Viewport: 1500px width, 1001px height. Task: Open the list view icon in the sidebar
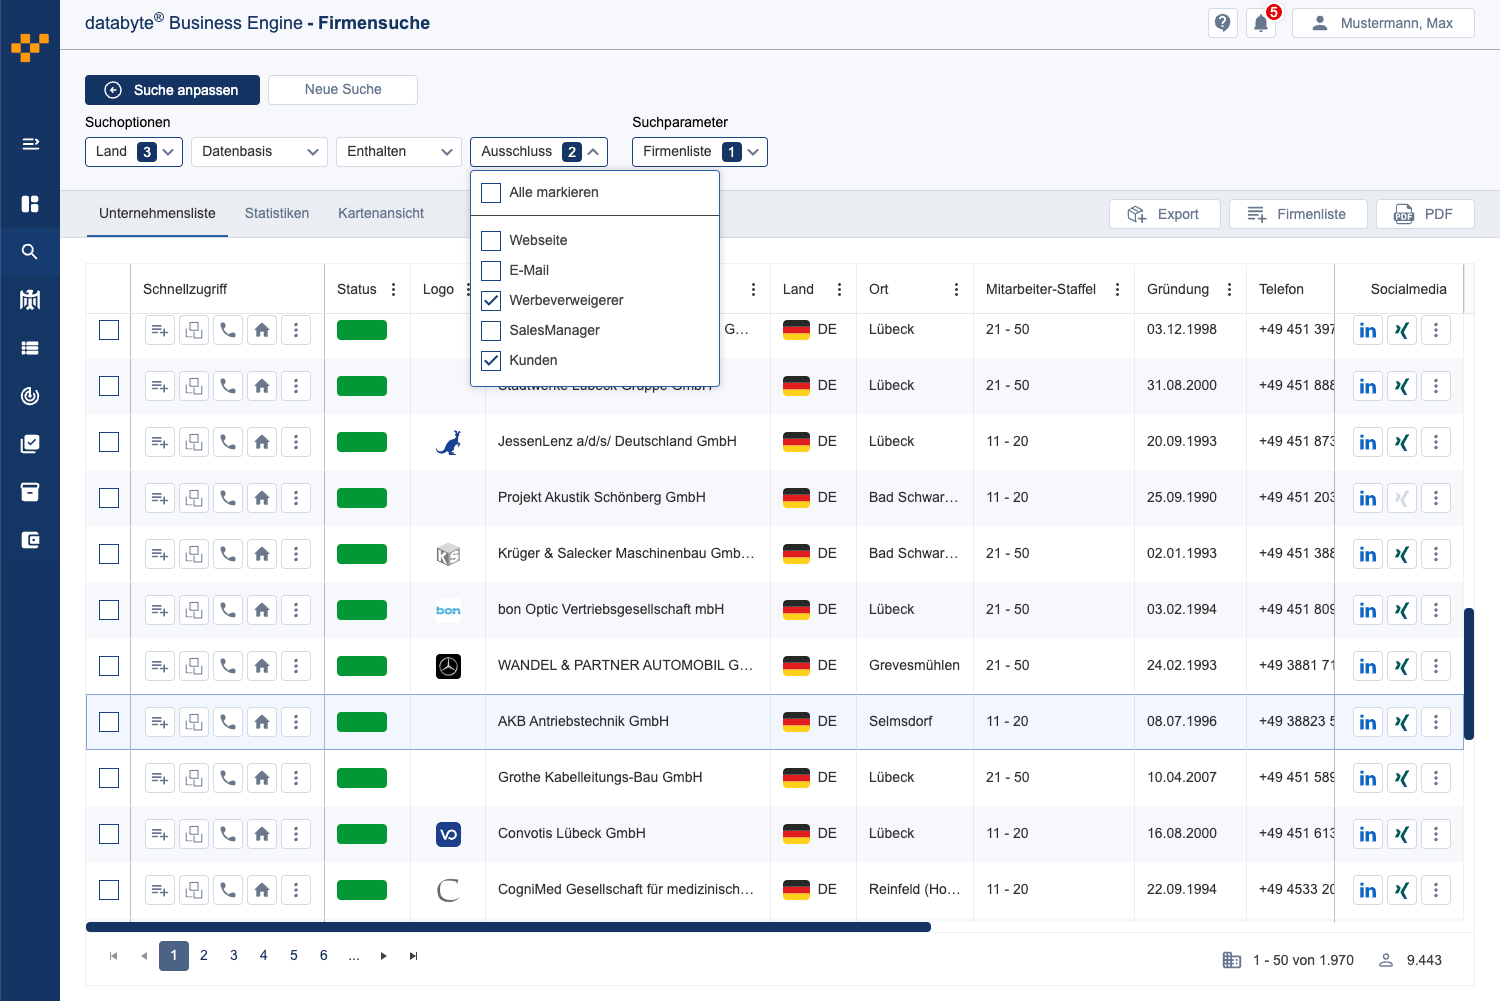click(x=30, y=348)
